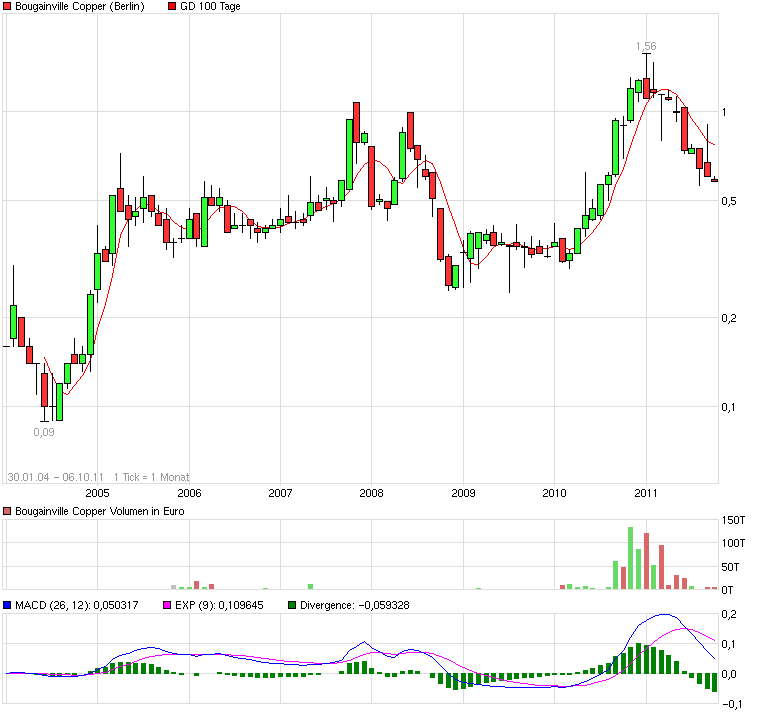Click the green Divergence legend swatch
760x712 pixels.
pos(292,605)
